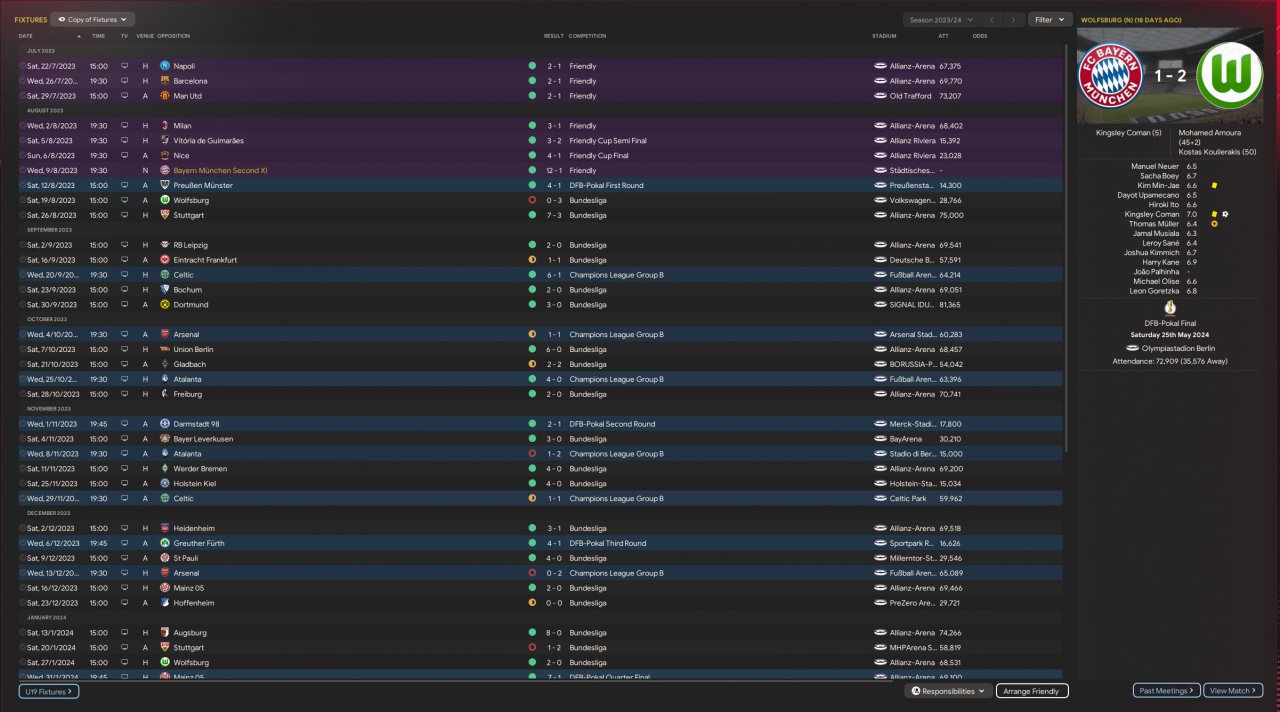Toggle the selection circle for Sat, 22/7/2023
The height and width of the screenshot is (712, 1280).
pos(22,66)
